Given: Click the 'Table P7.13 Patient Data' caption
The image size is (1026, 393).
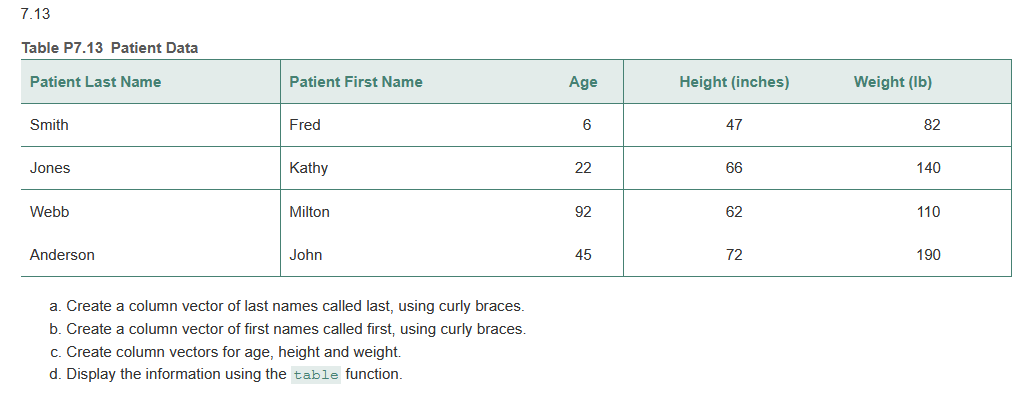Looking at the screenshot, I should point(110,48).
